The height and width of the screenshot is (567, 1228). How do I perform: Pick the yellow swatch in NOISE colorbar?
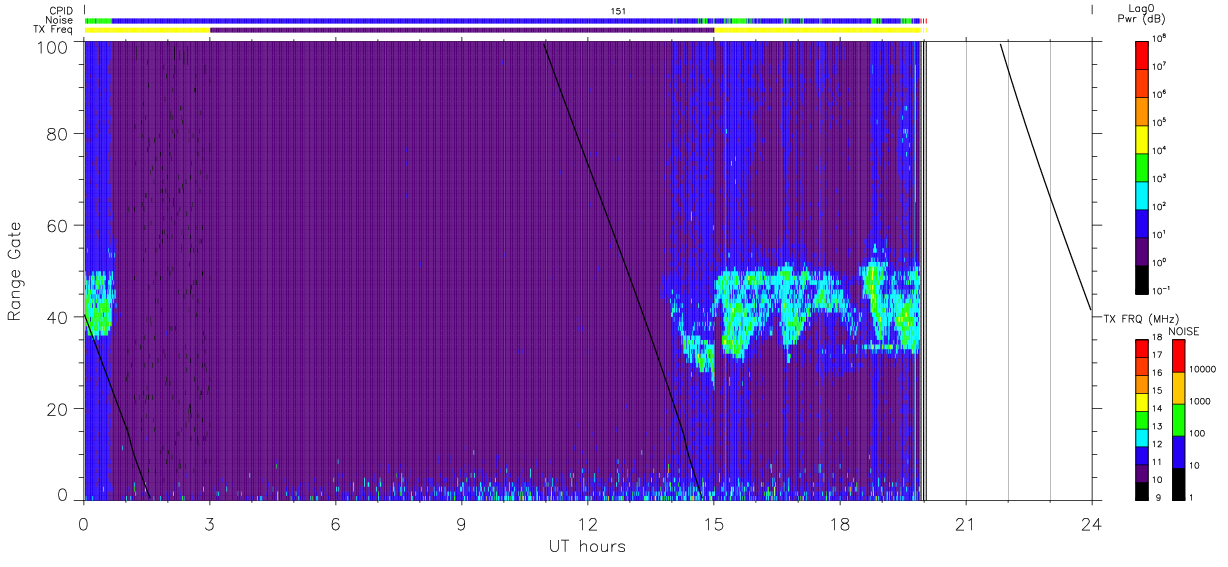[x=1179, y=387]
